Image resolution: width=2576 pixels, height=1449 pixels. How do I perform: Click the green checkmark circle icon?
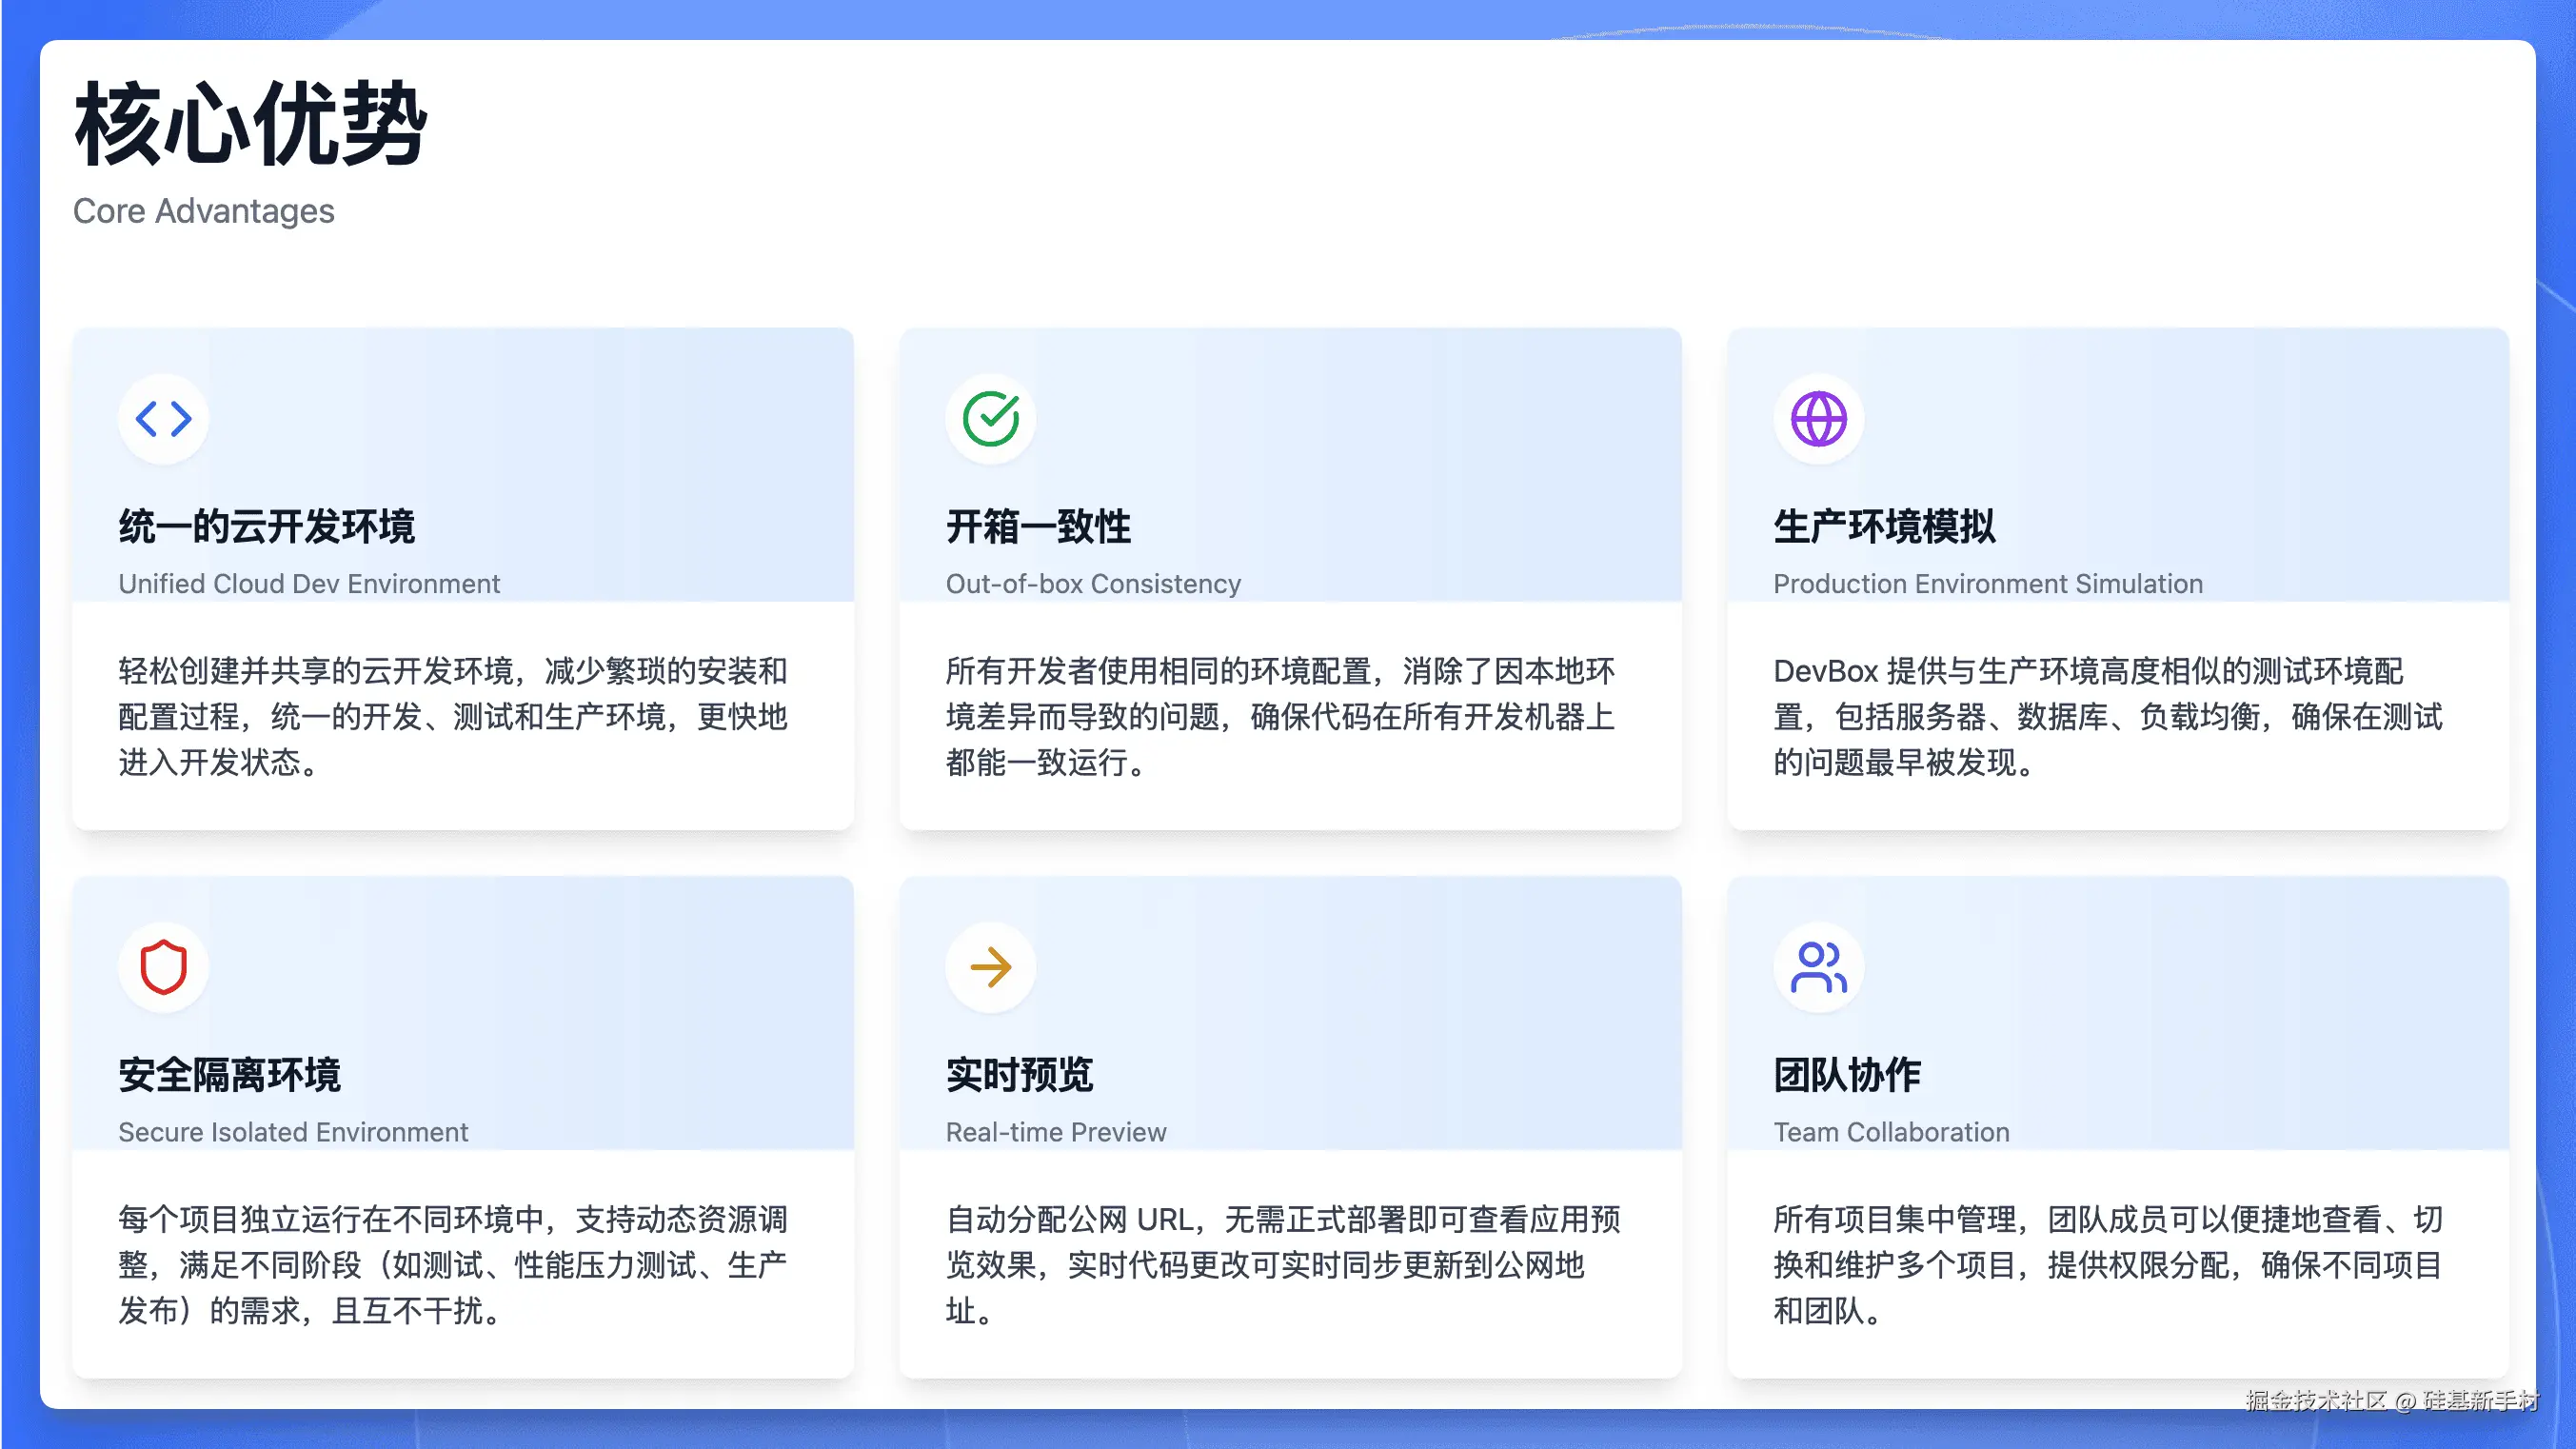click(990, 419)
